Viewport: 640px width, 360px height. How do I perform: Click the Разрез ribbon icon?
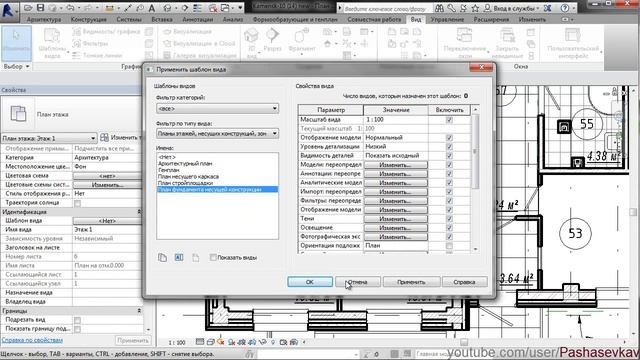coord(272,41)
